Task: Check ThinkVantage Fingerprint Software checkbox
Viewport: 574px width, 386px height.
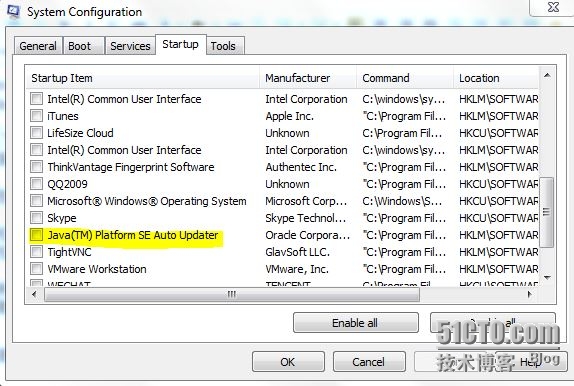Action: (x=36, y=167)
